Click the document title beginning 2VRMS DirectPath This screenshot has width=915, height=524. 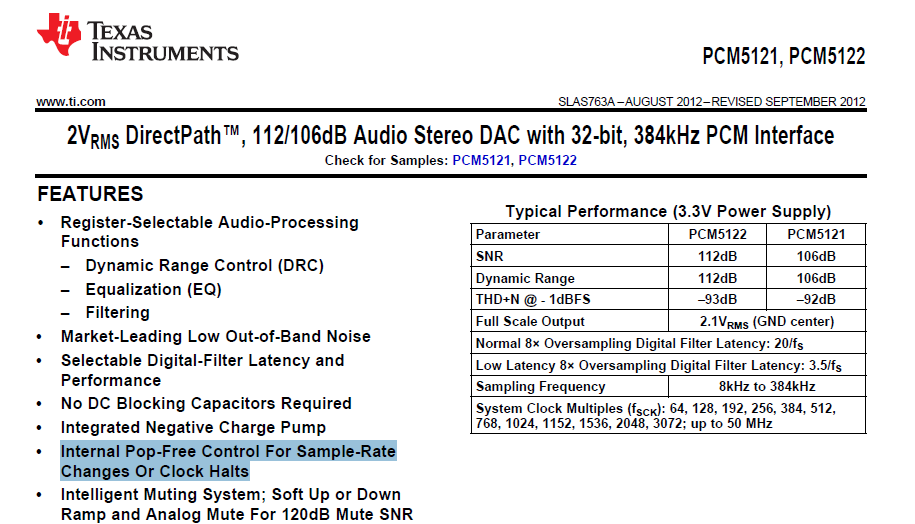click(x=450, y=136)
